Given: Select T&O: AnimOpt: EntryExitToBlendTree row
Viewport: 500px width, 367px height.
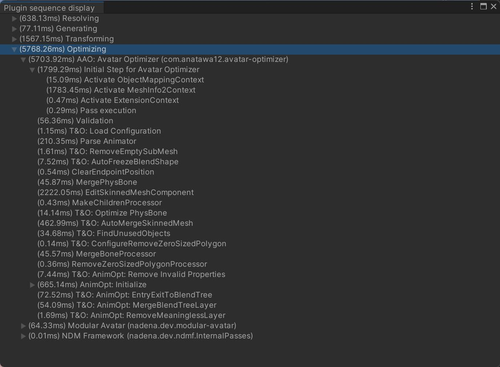Looking at the screenshot, I should (250, 295).
